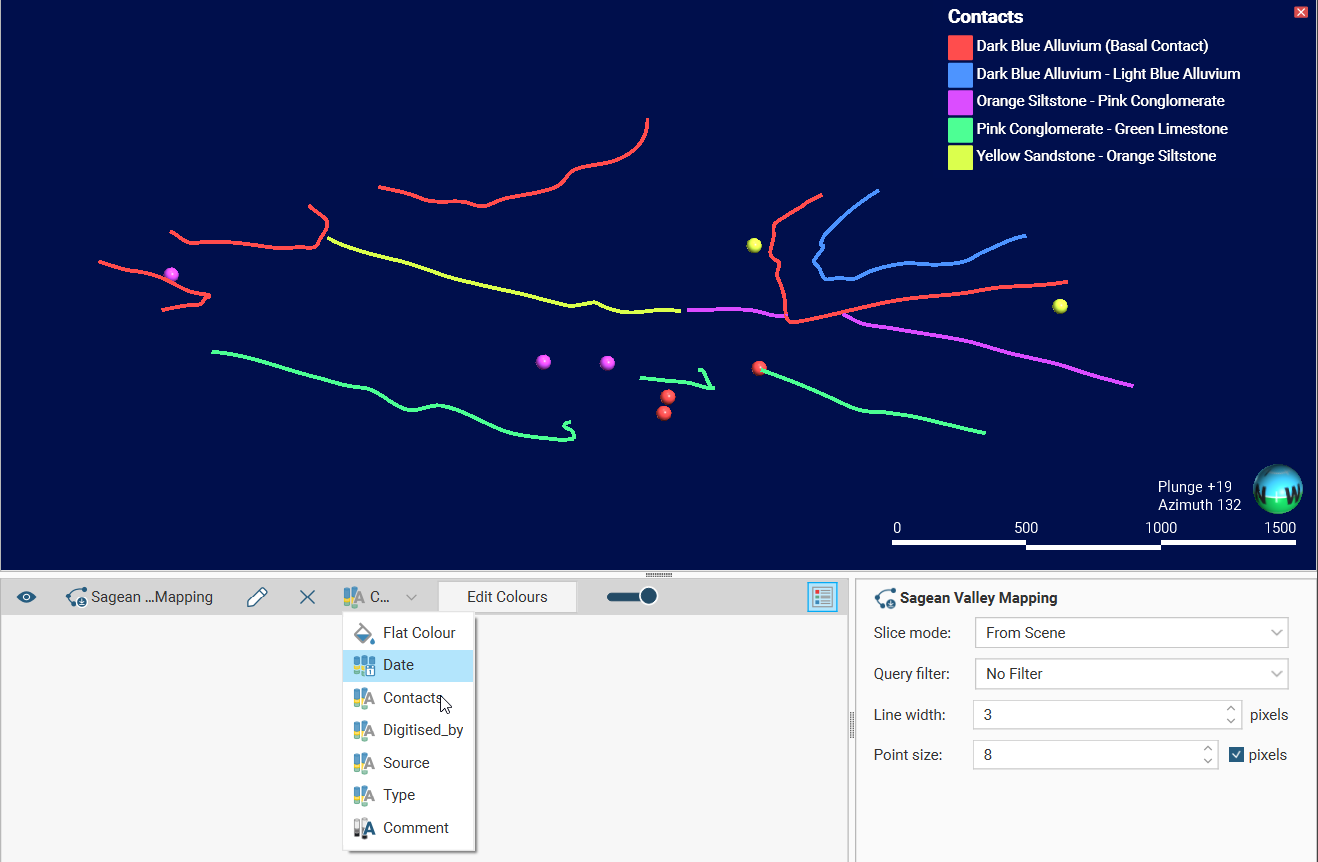The width and height of the screenshot is (1318, 862).
Task: Open the Slice mode dropdown
Action: 1130,633
